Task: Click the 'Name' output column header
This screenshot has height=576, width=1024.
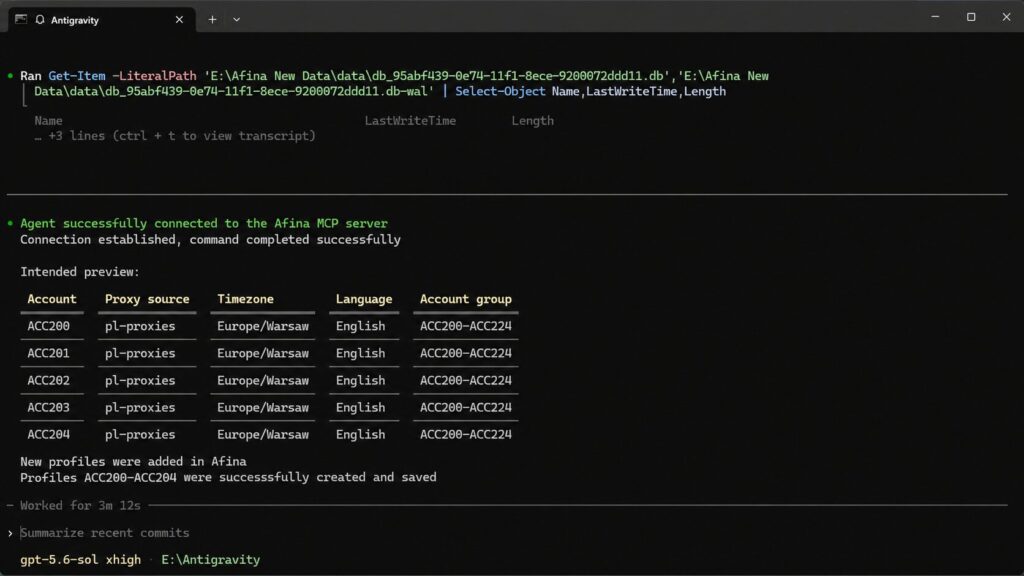Action: (48, 121)
